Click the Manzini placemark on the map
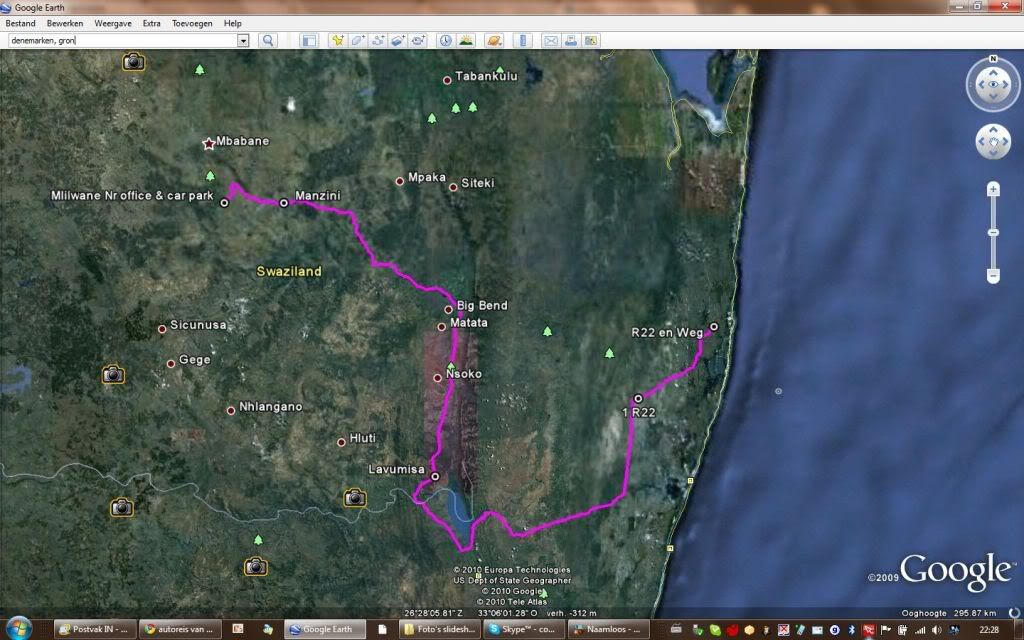 tap(283, 203)
